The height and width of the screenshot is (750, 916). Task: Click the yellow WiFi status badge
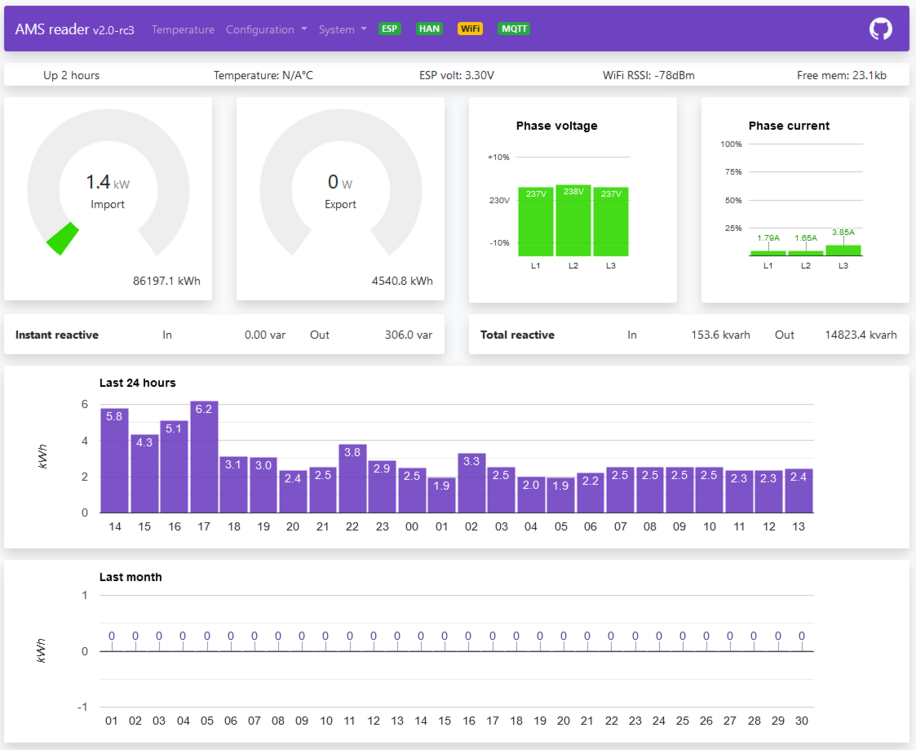(x=470, y=29)
